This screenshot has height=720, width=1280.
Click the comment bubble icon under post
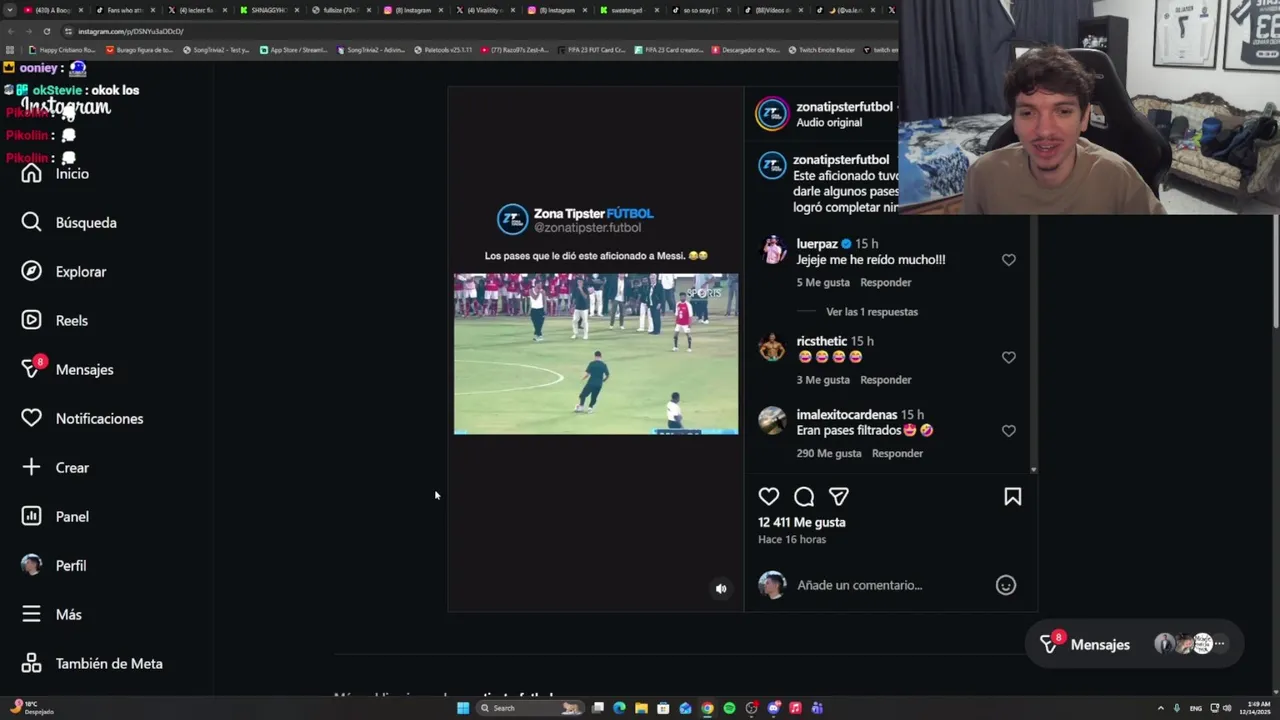pyautogui.click(x=804, y=497)
